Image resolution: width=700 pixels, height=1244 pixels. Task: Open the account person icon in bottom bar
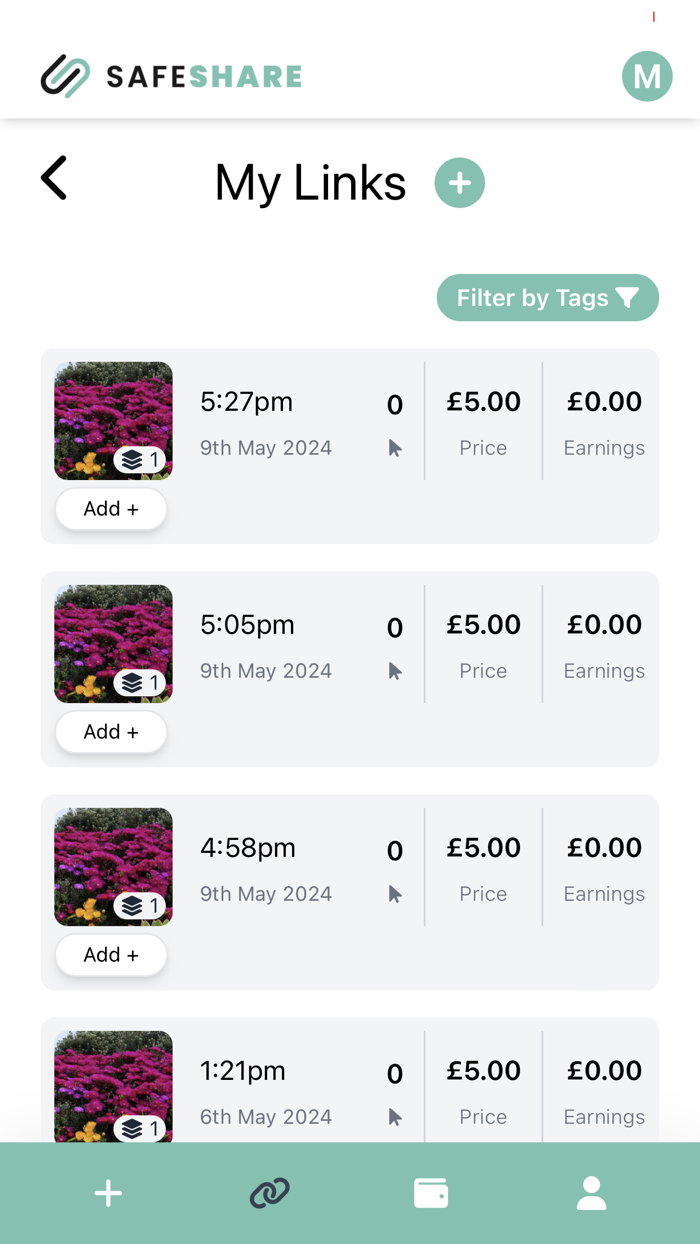(x=591, y=1193)
